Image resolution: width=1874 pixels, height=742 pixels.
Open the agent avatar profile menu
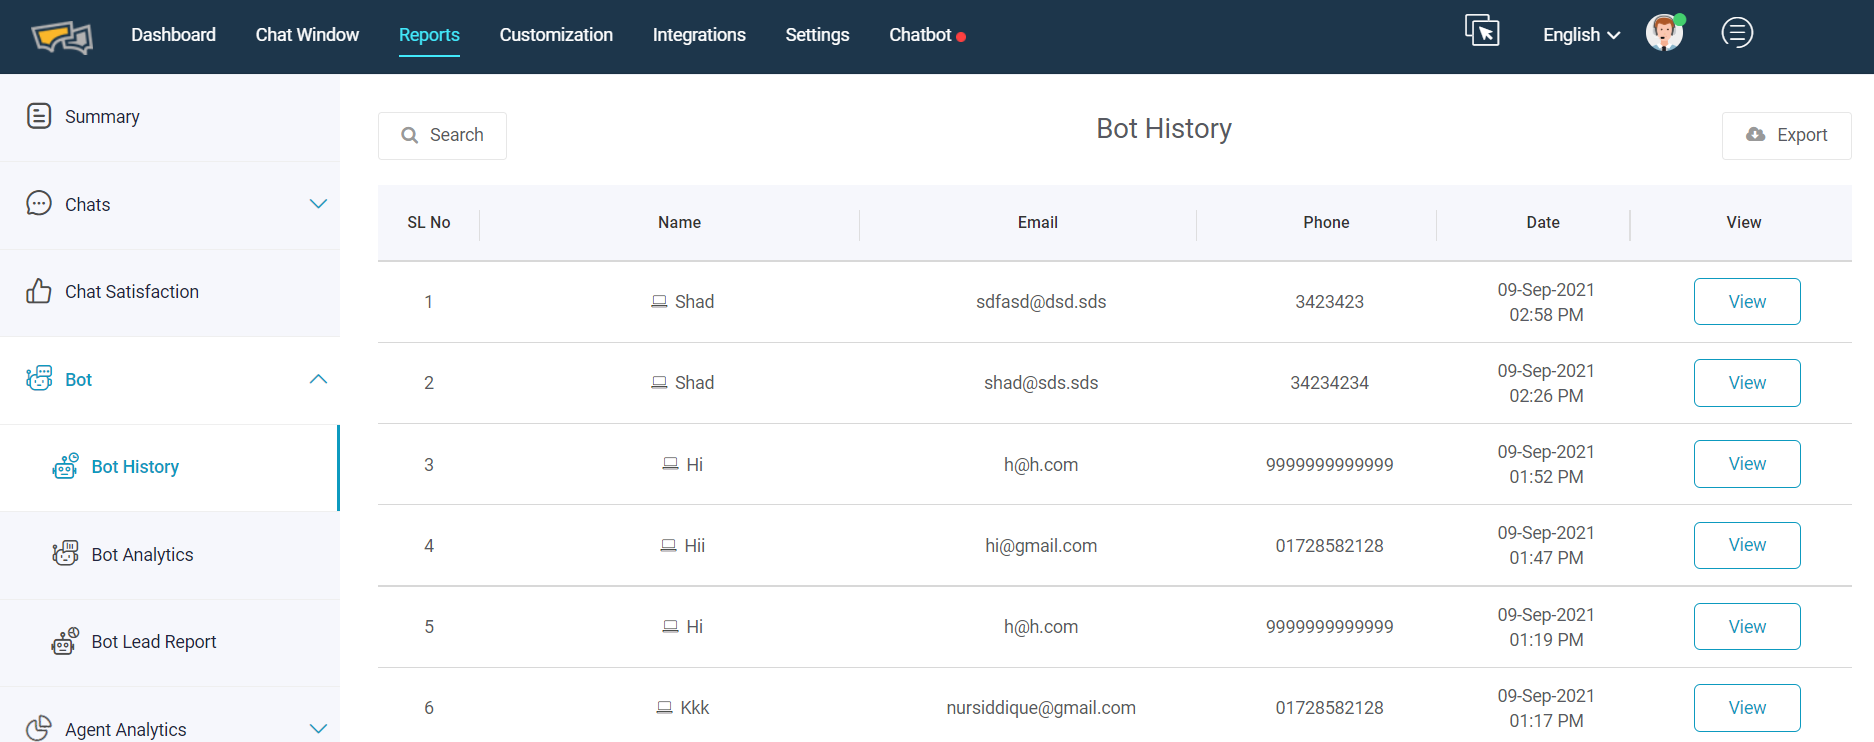[x=1665, y=33]
